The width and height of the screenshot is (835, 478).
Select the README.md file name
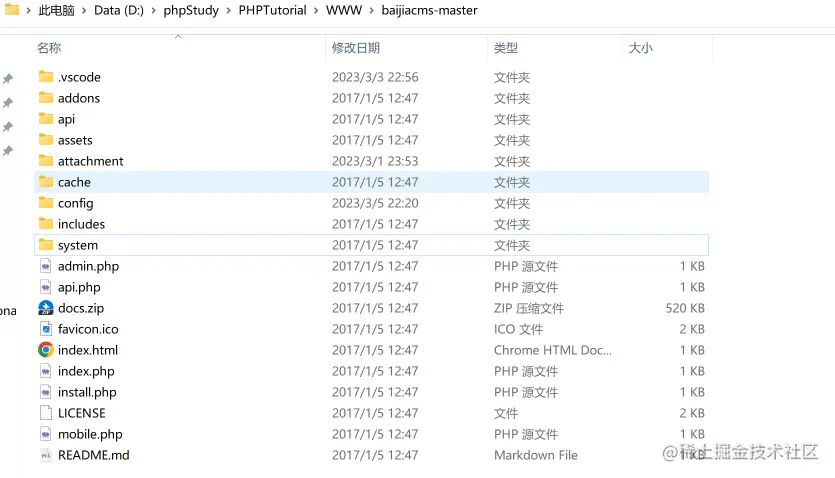pyautogui.click(x=94, y=455)
